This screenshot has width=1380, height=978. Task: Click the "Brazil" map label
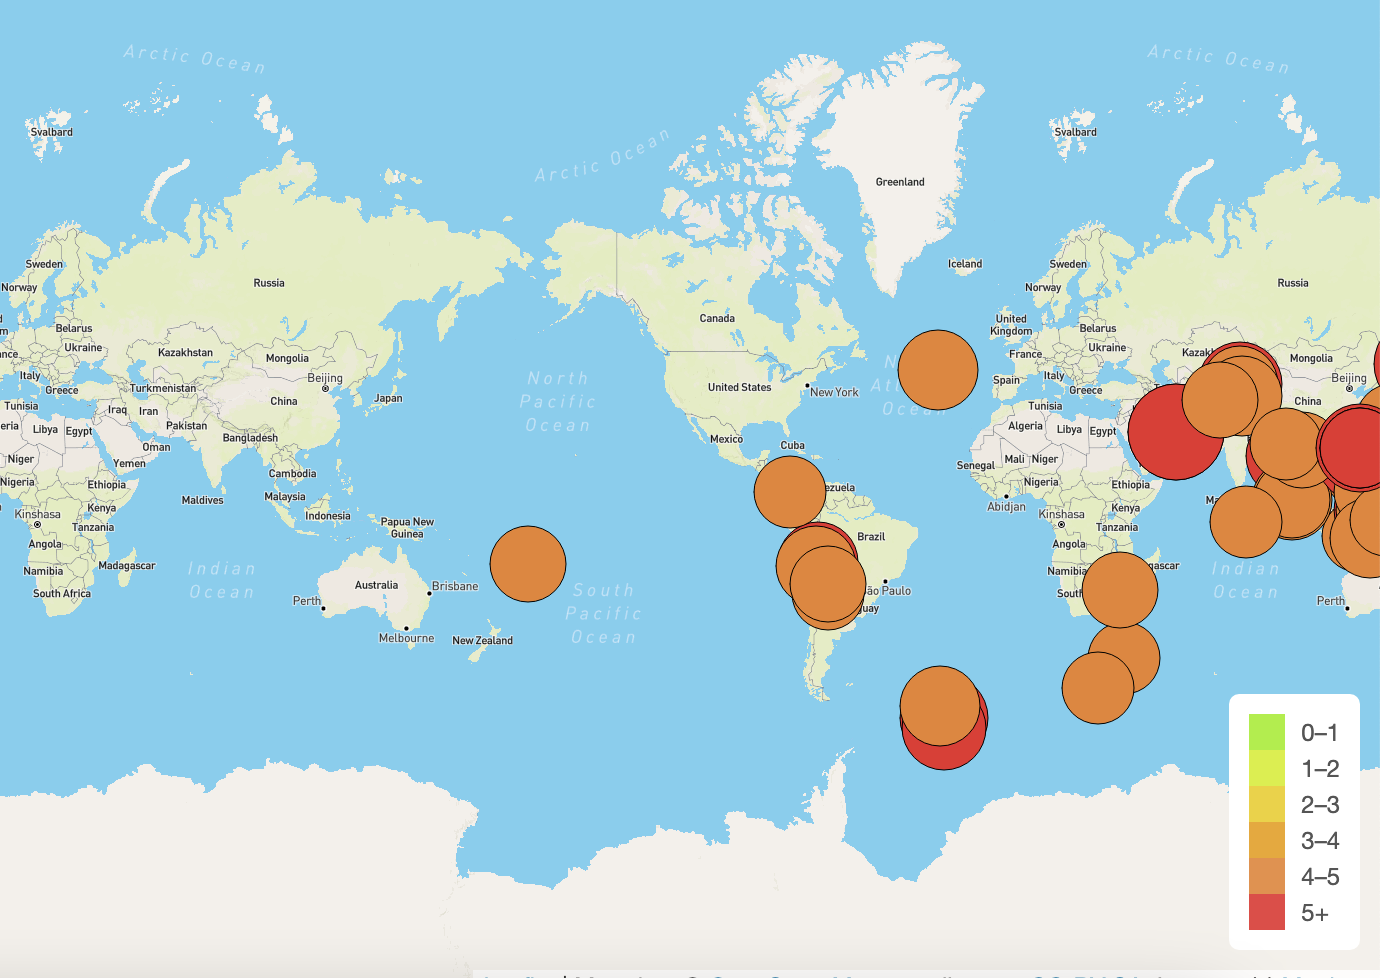[871, 536]
